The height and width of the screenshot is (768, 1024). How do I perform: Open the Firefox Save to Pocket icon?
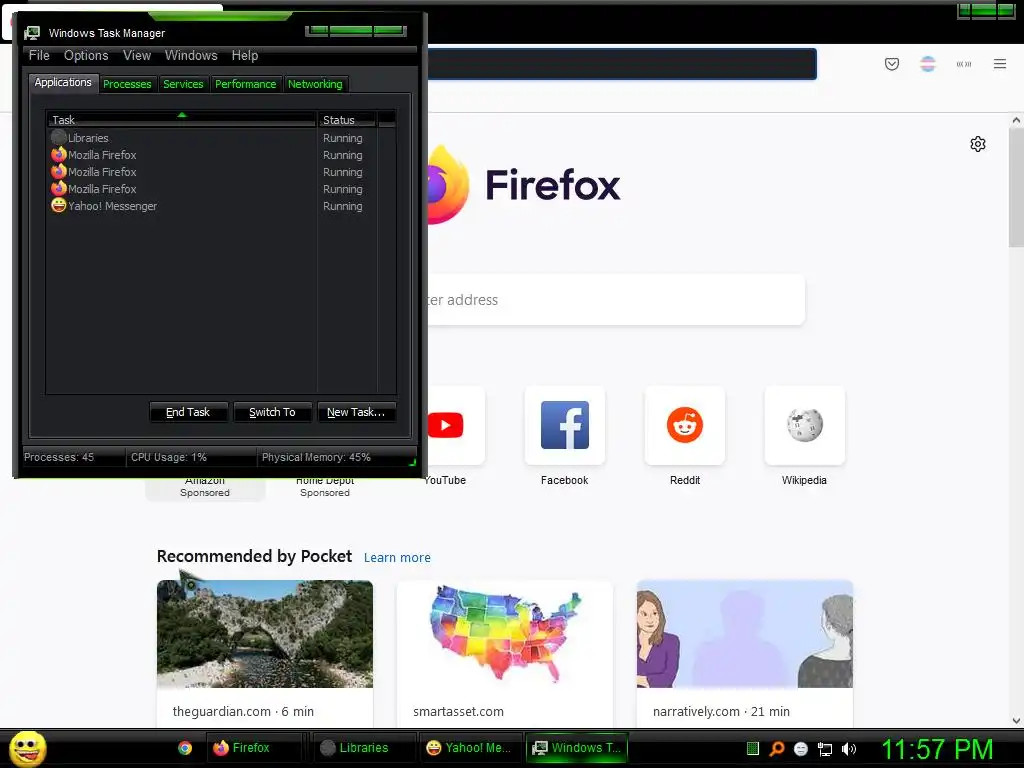(x=891, y=64)
